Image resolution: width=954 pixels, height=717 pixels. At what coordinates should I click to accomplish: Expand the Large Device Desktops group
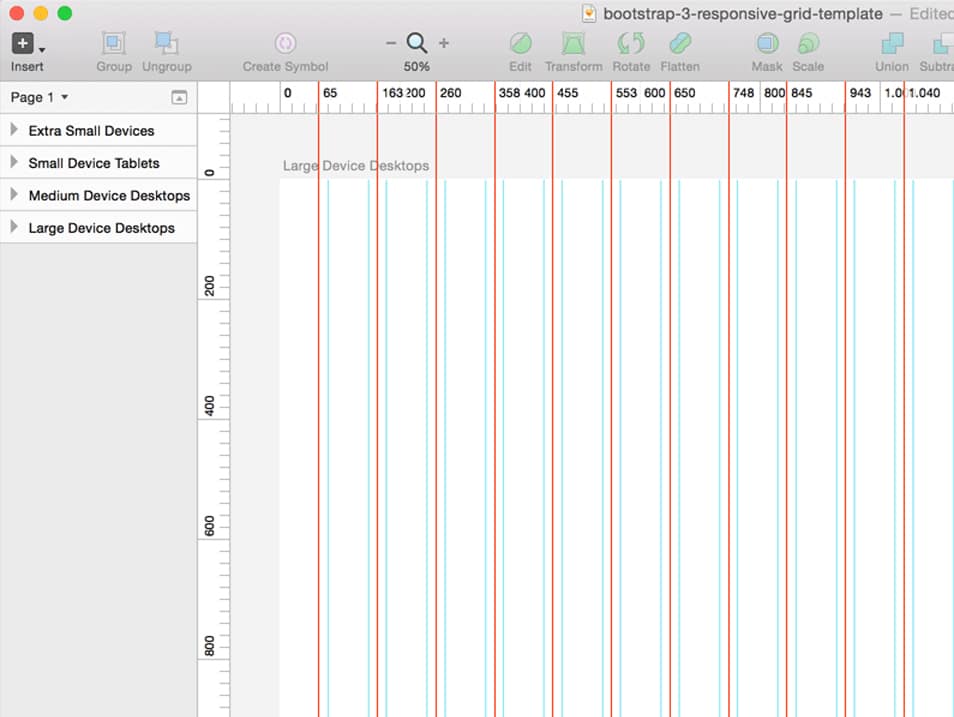point(13,228)
